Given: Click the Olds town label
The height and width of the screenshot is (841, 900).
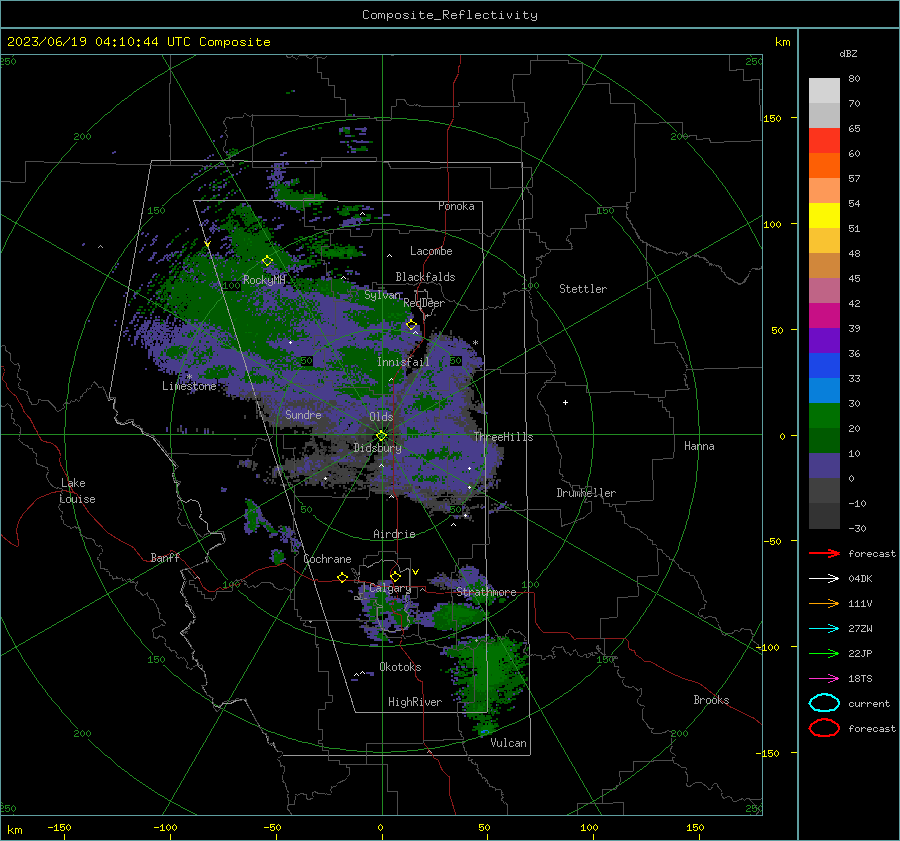Looking at the screenshot, I should pyautogui.click(x=381, y=417).
